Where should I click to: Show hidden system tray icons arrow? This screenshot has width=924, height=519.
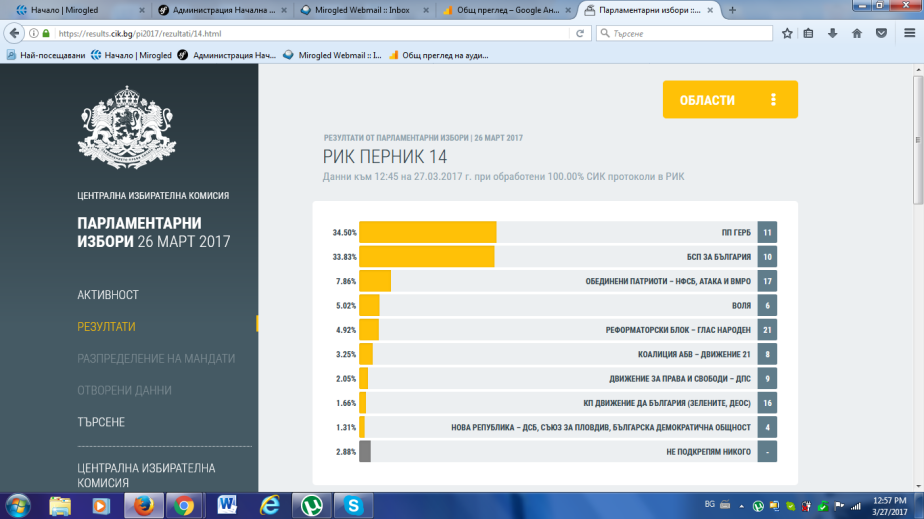741,505
